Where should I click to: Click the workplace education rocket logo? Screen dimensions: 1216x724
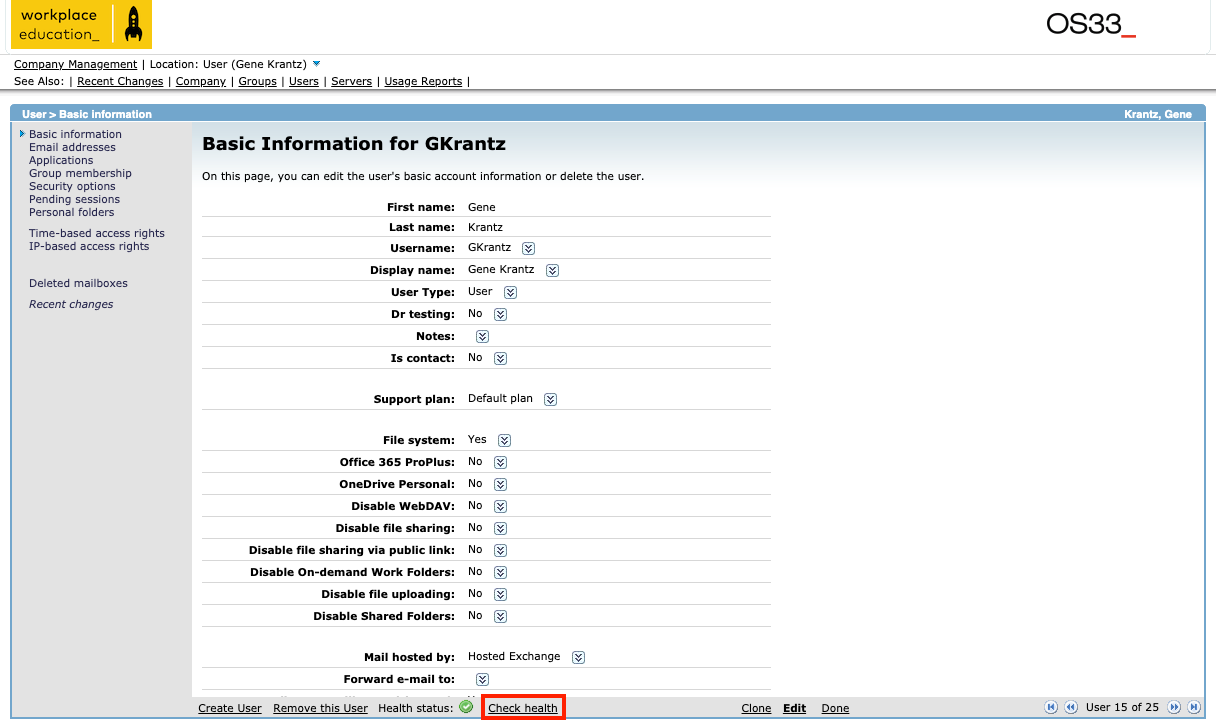[x=81, y=26]
